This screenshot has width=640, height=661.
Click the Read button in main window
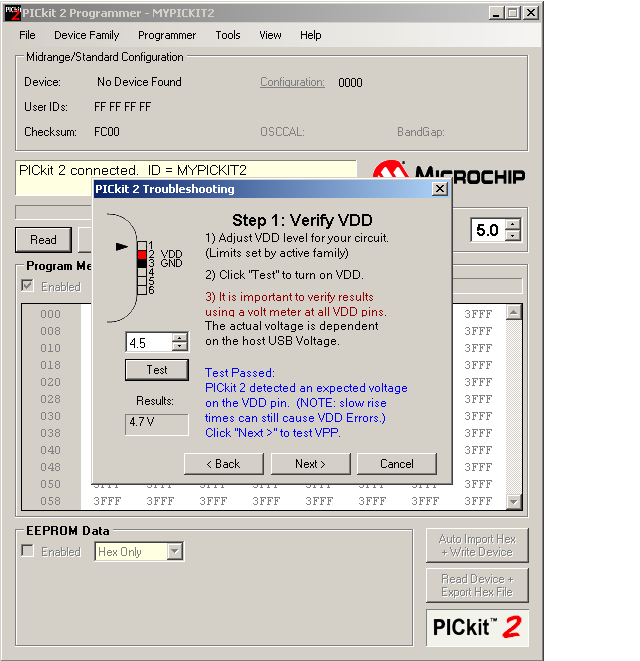click(x=43, y=239)
